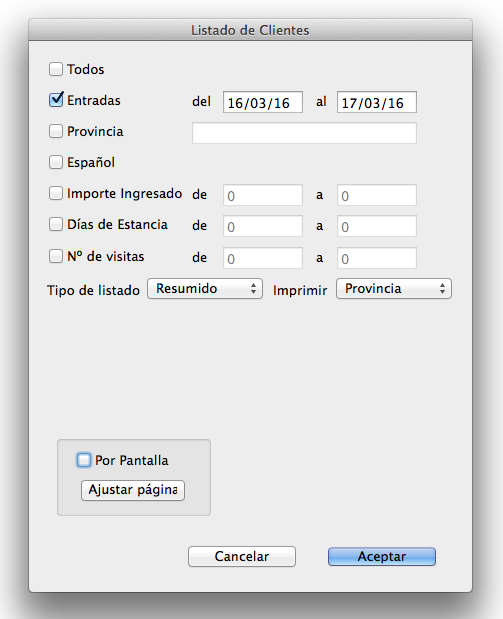Image resolution: width=503 pixels, height=619 pixels.
Task: Toggle the Días de Estancia checkbox
Action: pos(56,224)
